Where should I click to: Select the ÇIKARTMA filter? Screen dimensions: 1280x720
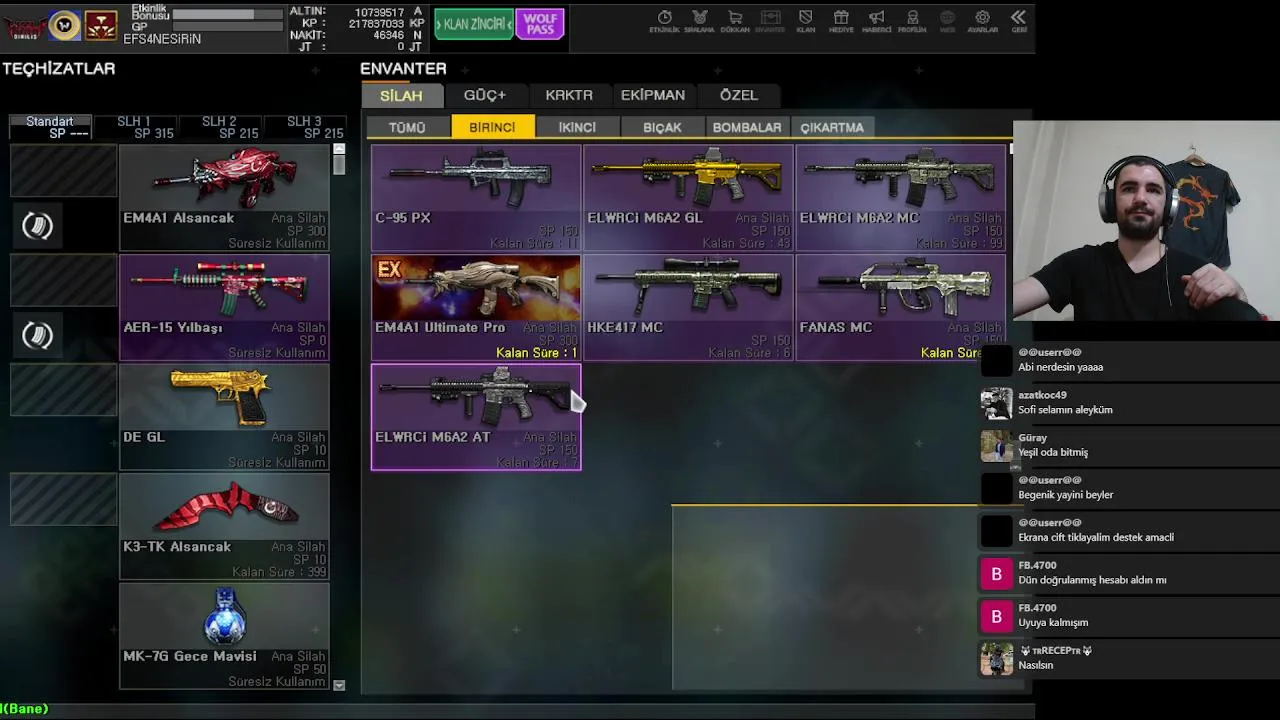[832, 127]
